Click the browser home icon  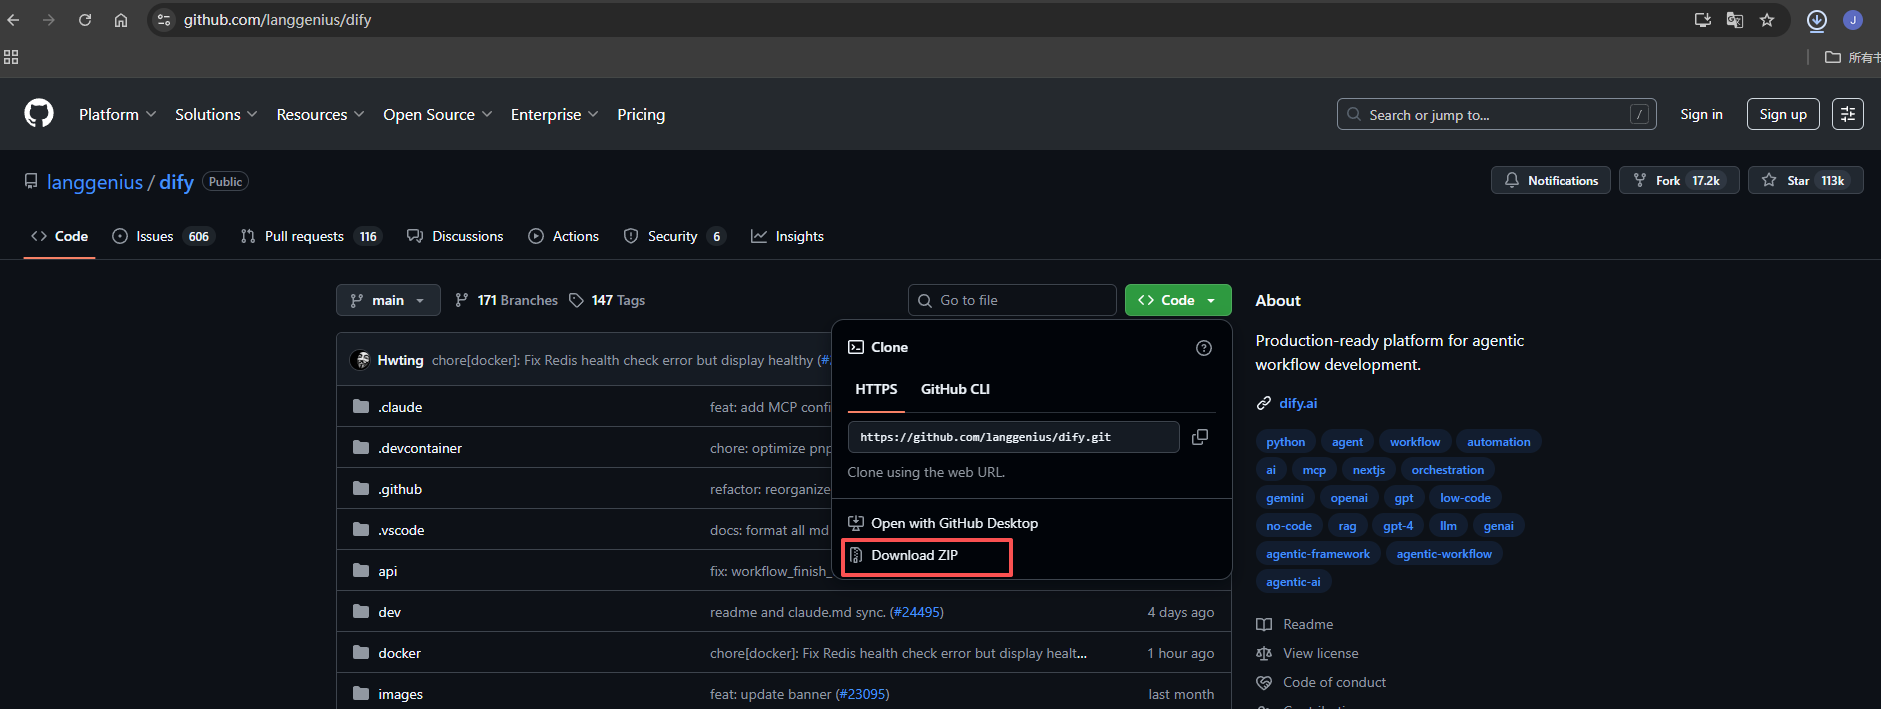click(121, 20)
